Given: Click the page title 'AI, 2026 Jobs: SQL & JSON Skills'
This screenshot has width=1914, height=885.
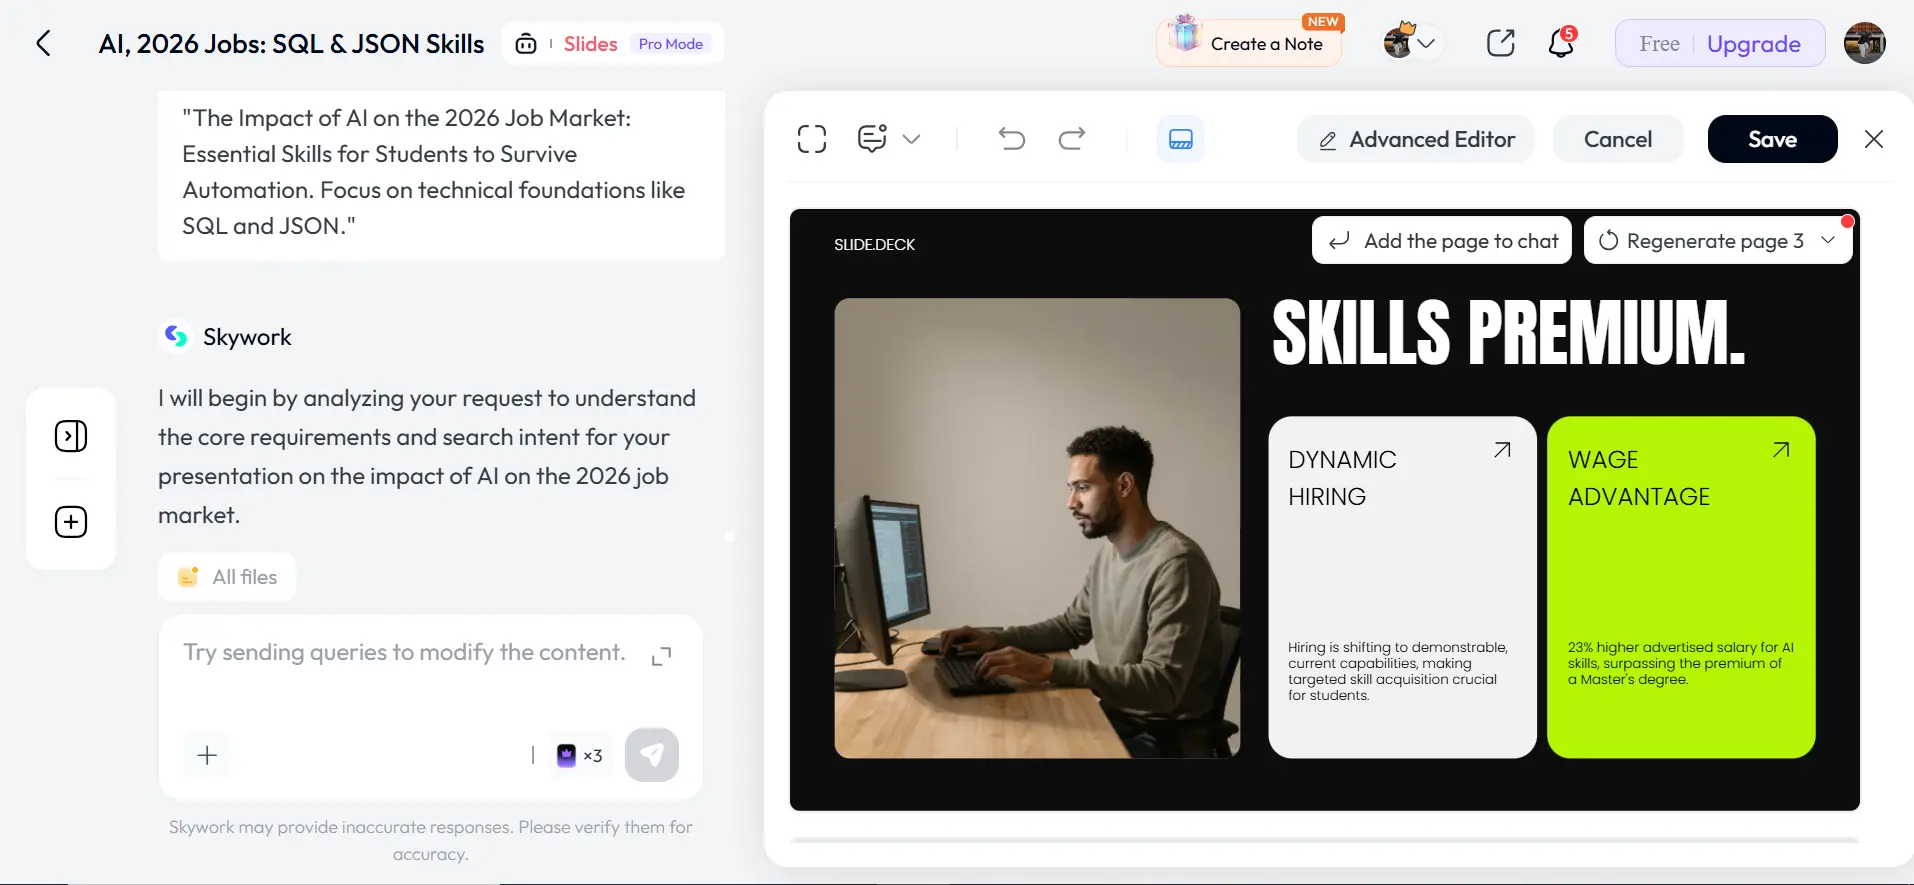Looking at the screenshot, I should [291, 44].
